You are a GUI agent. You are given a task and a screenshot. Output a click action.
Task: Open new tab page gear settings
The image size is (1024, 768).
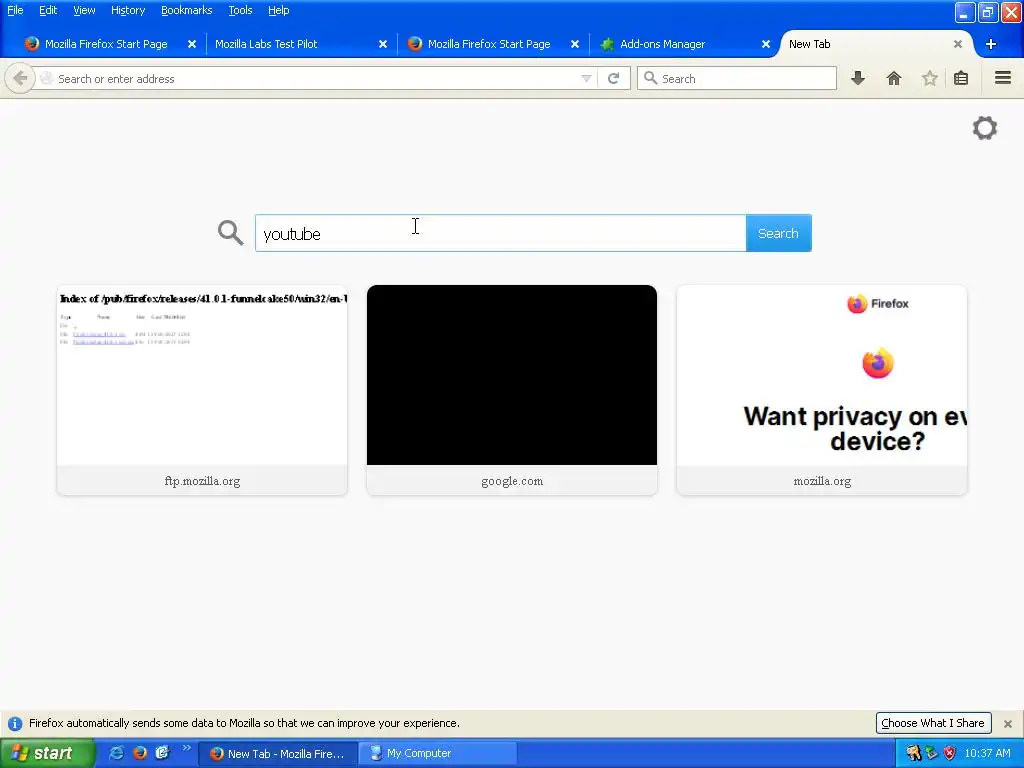[985, 128]
